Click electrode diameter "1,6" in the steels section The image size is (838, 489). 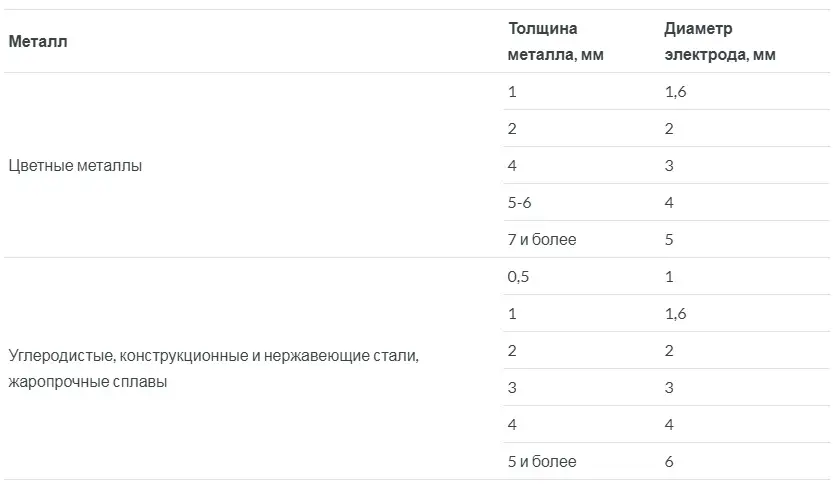tap(675, 314)
